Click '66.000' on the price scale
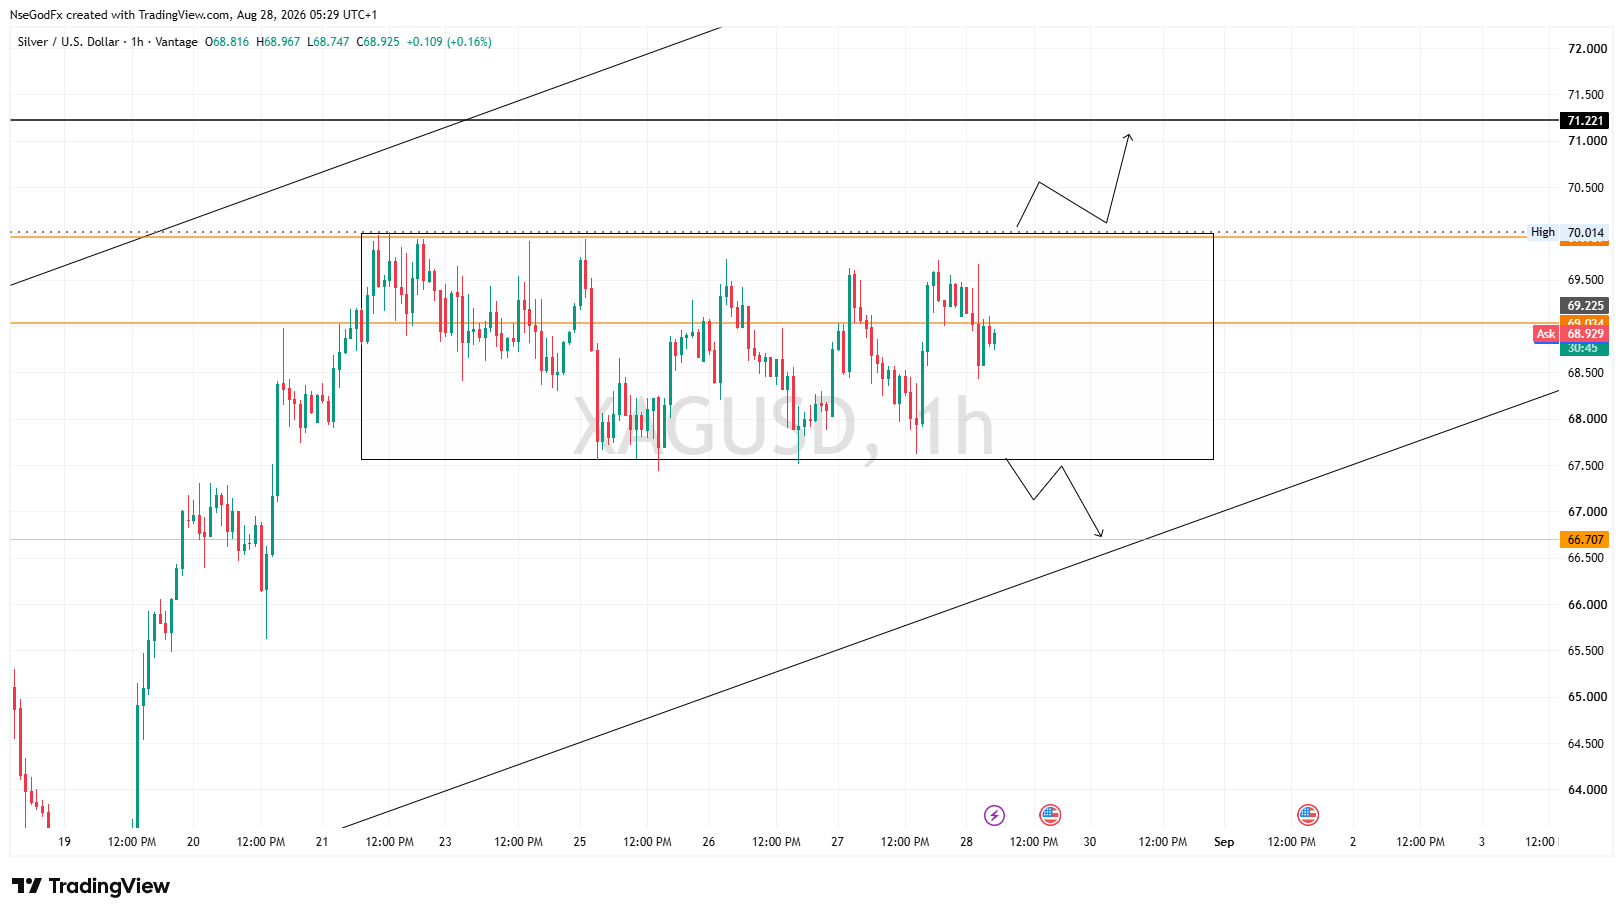Image resolution: width=1623 pixels, height=916 pixels. 1587,605
